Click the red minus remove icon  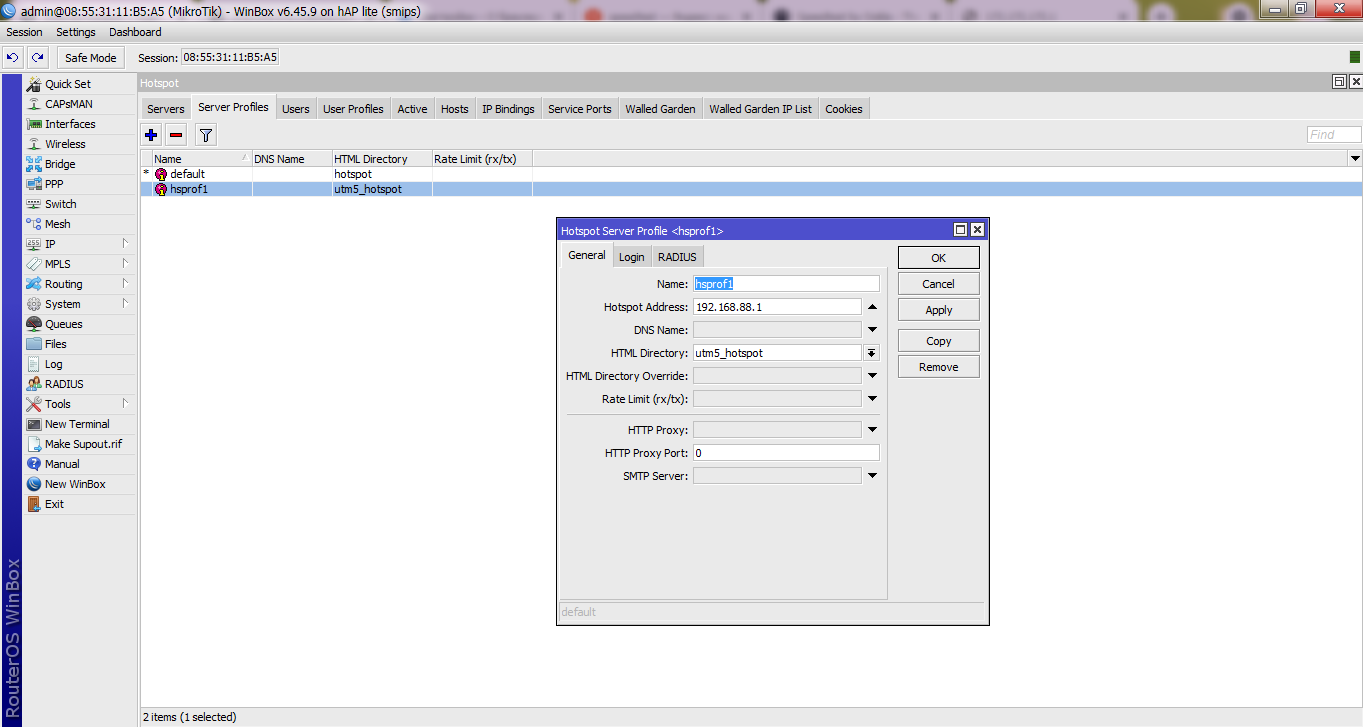pyautogui.click(x=176, y=135)
